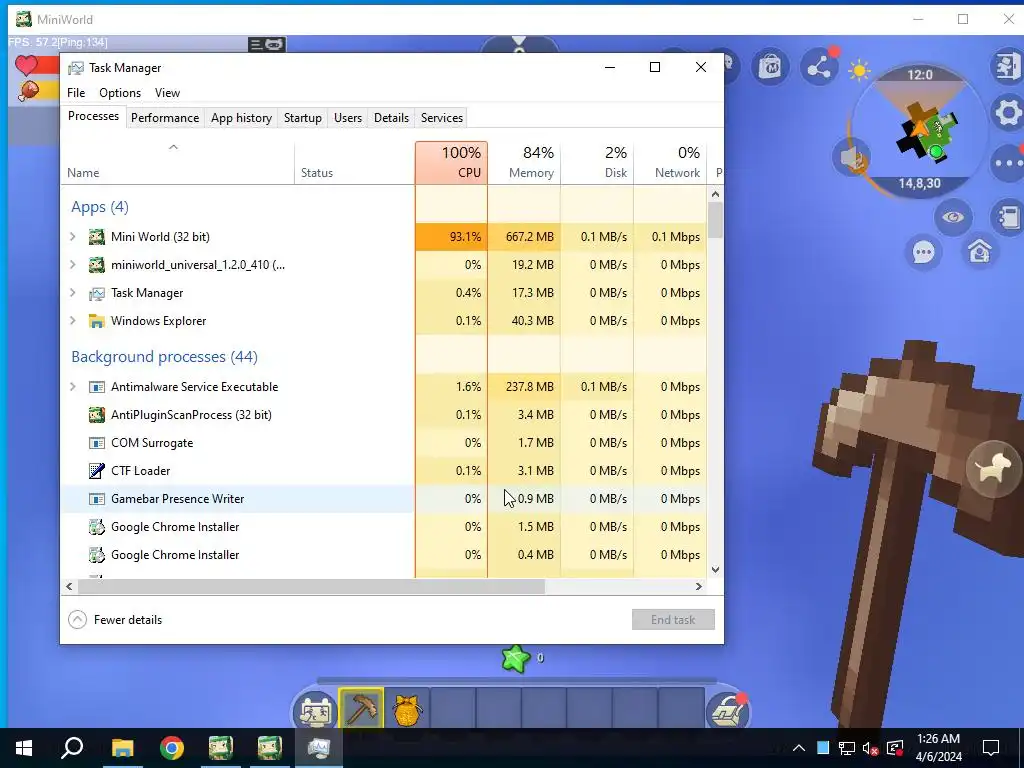Screen dimensions: 1024x768
Task: Open the character avatar icon left of hotbar
Action: (x=315, y=711)
